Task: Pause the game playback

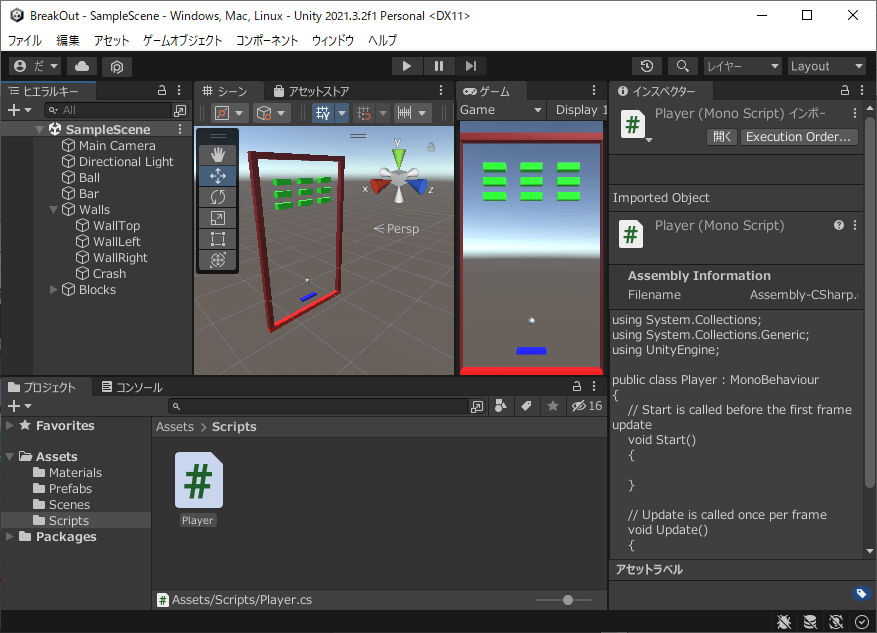Action: pos(438,67)
